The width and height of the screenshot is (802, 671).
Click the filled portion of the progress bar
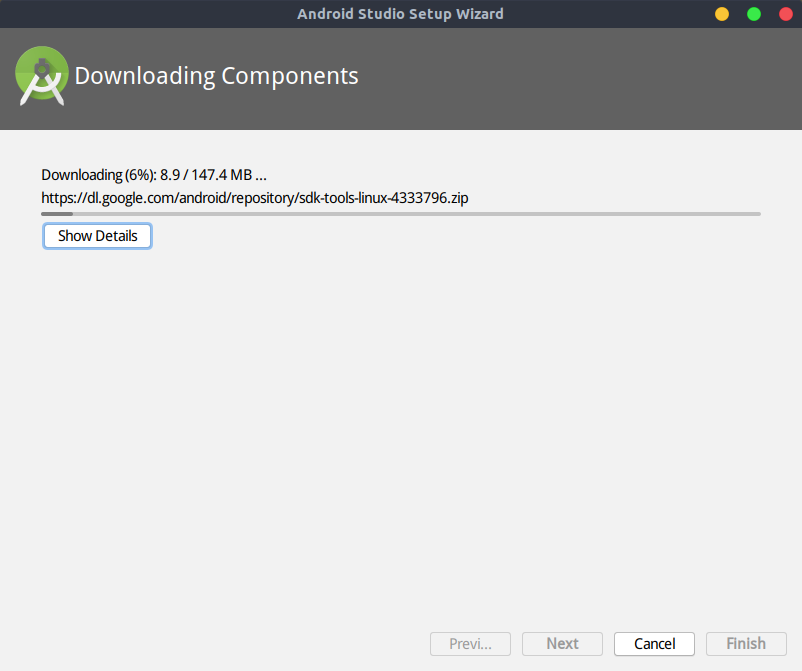(55, 214)
